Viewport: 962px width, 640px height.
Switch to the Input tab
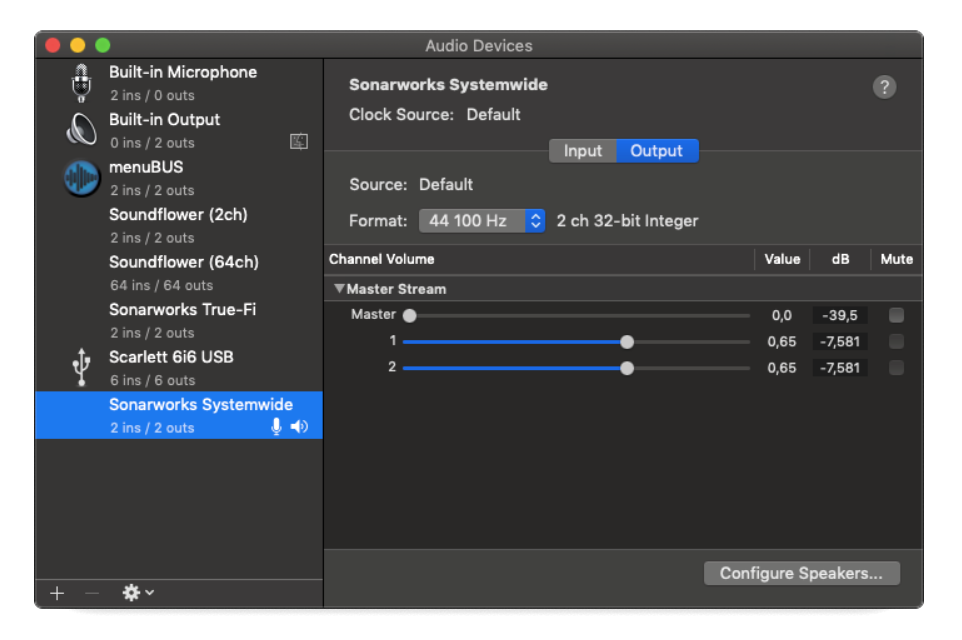tap(582, 151)
